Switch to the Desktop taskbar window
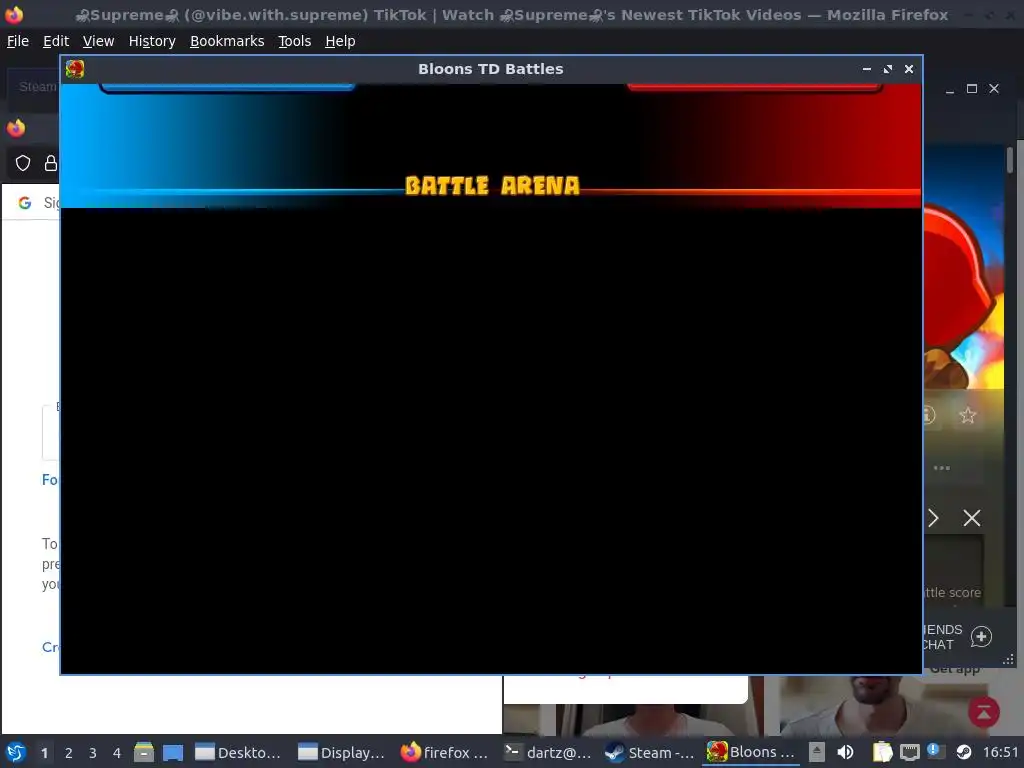Image resolution: width=1024 pixels, height=768 pixels. click(x=238, y=752)
